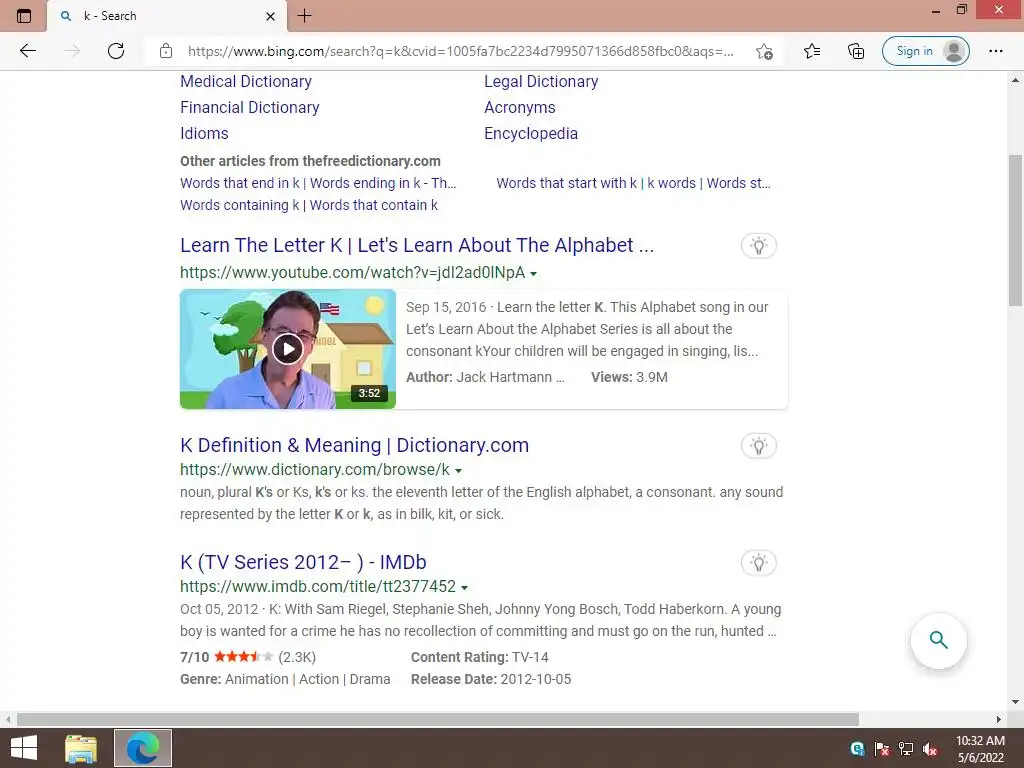The height and width of the screenshot is (768, 1024).
Task: Click lightbulb icon beside IMDb result
Action: [x=758, y=563]
